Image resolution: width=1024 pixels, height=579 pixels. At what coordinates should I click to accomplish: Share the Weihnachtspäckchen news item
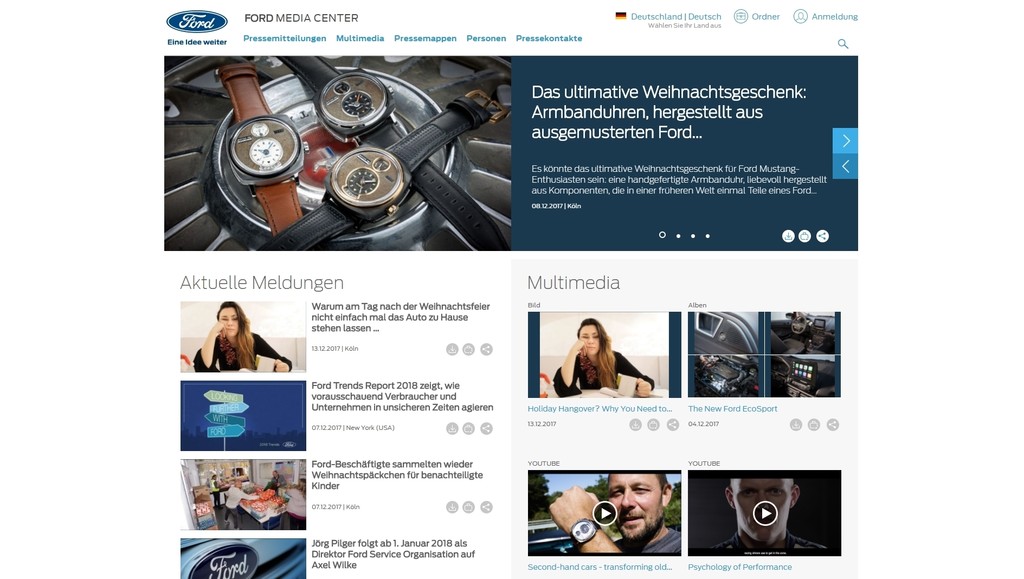coord(486,507)
